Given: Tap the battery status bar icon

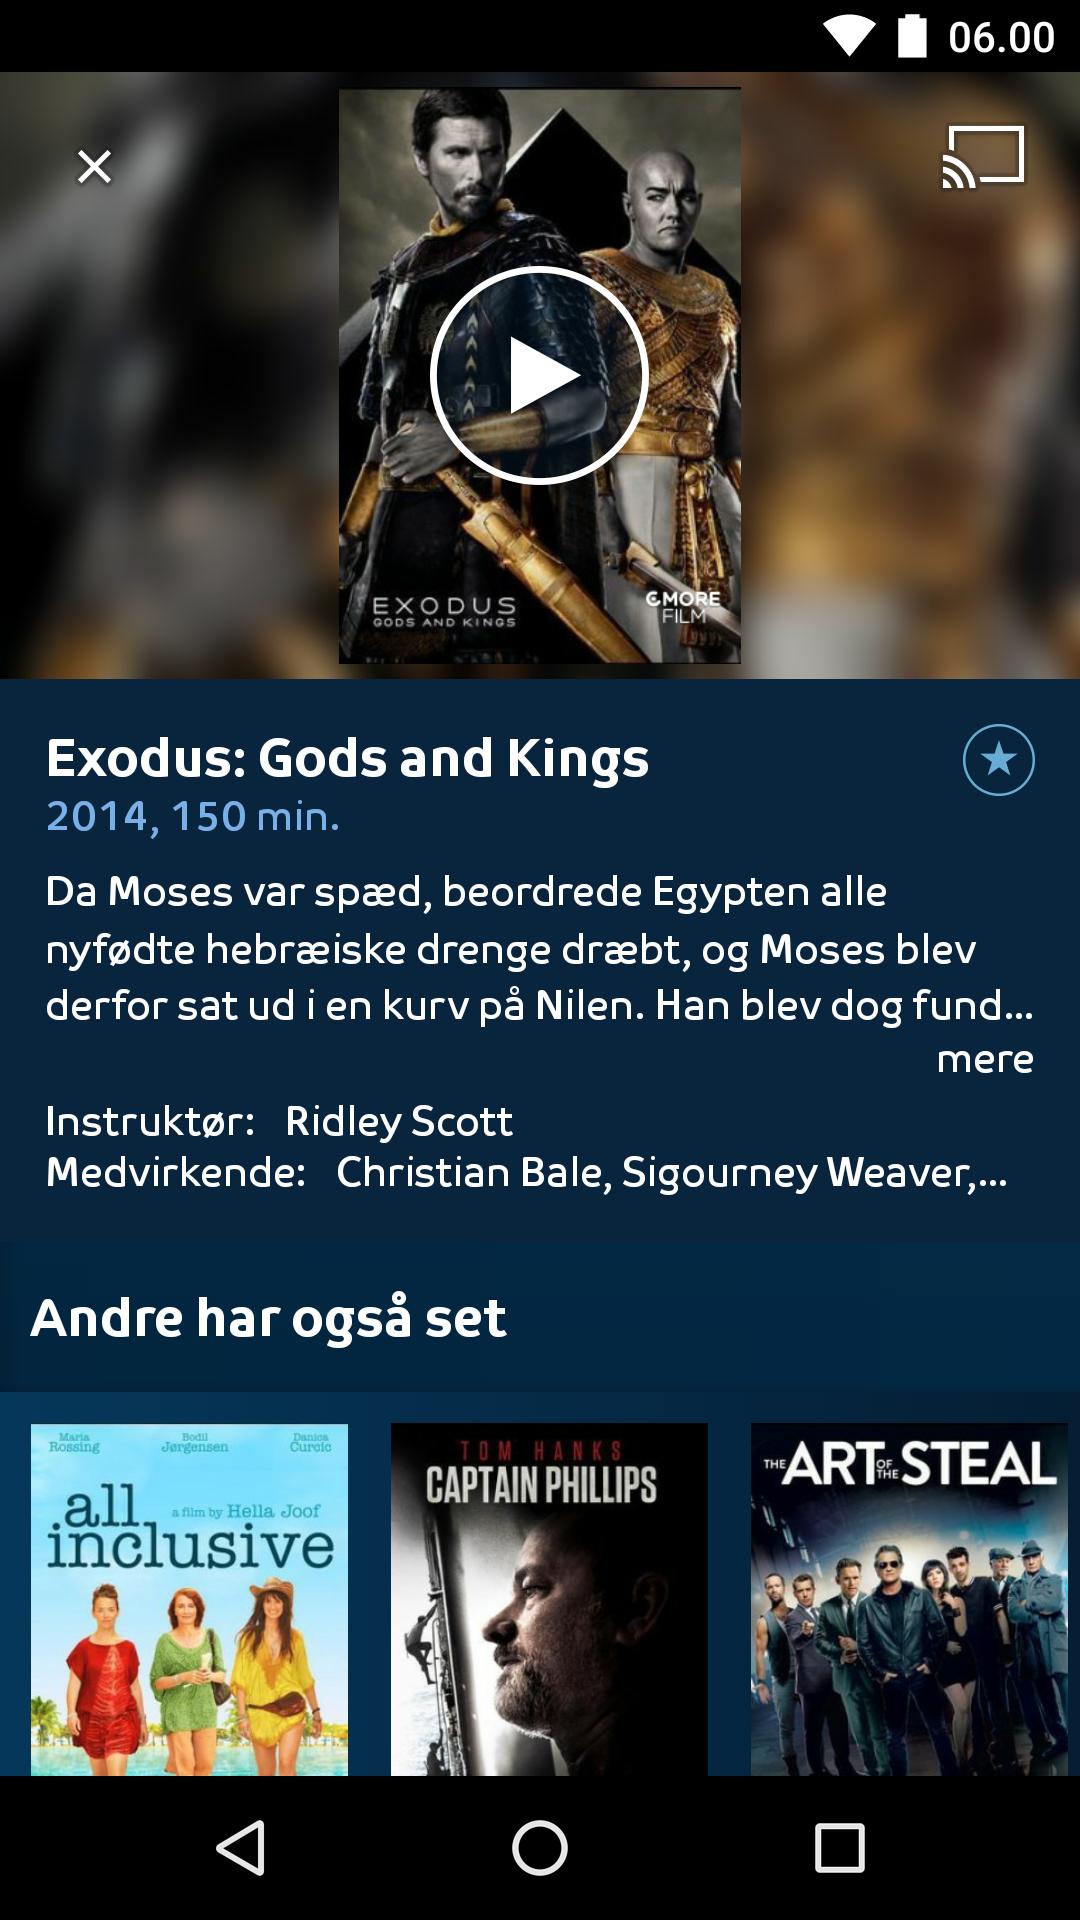Looking at the screenshot, I should coord(912,36).
